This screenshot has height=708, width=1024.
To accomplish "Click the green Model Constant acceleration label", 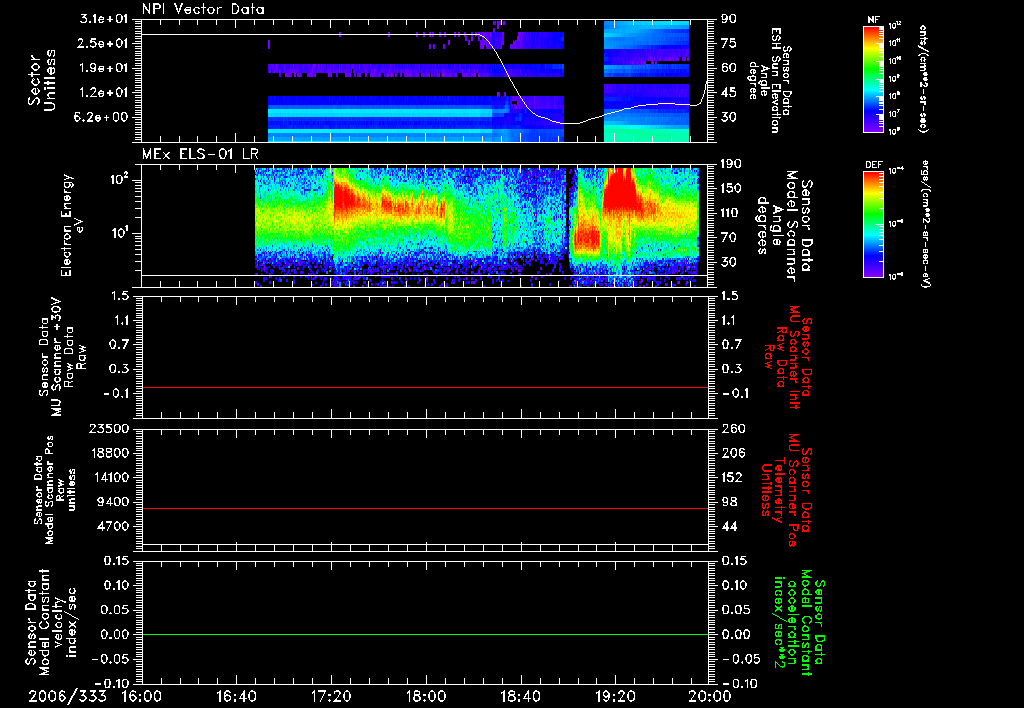I will point(799,624).
